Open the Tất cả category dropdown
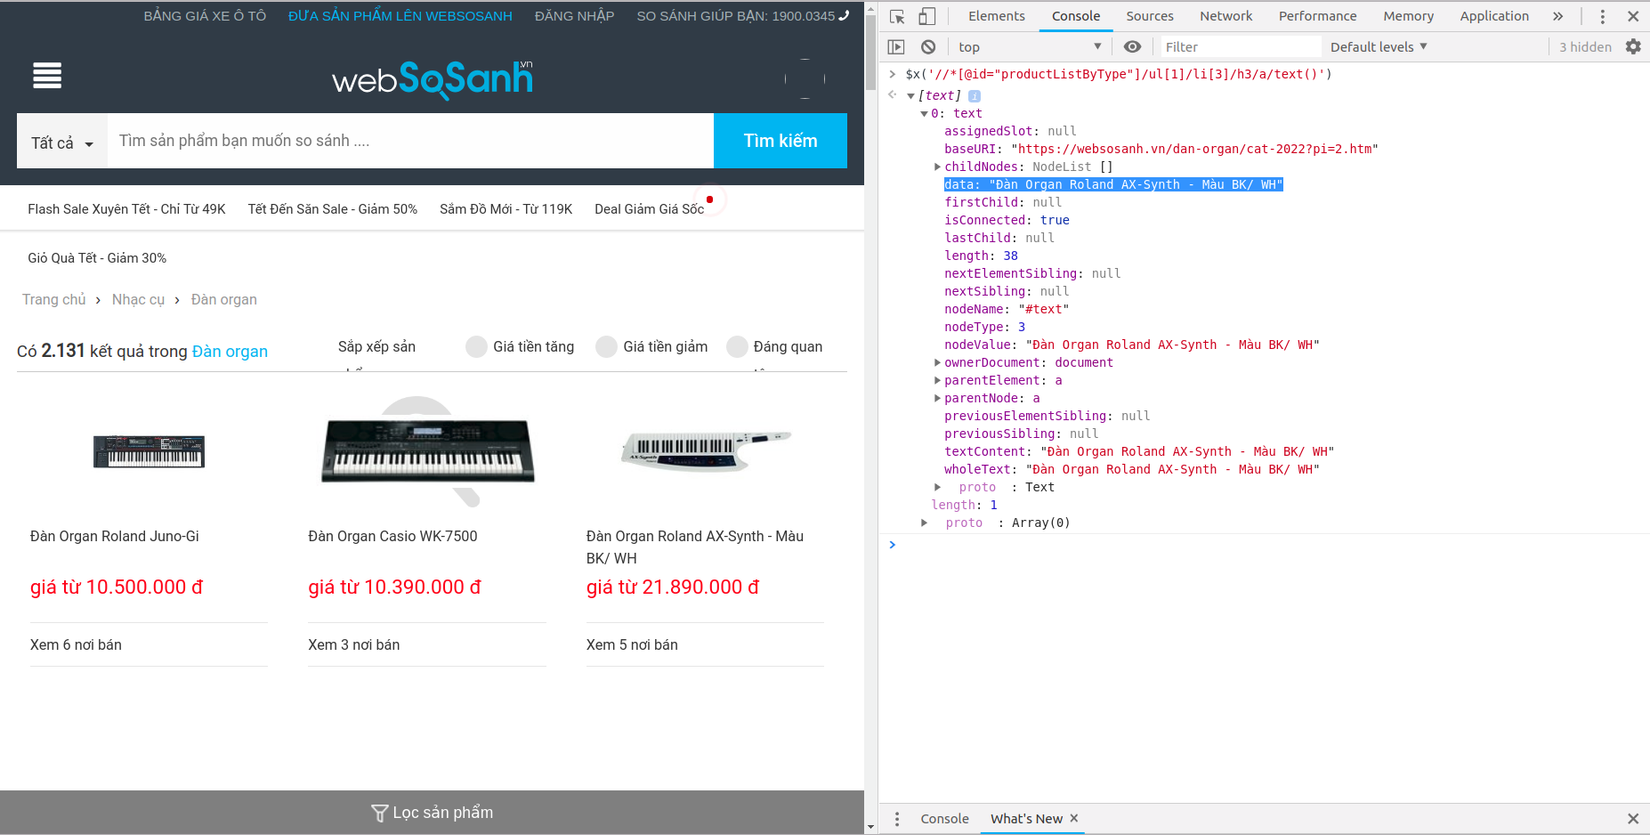The height and width of the screenshot is (835, 1650). pos(62,142)
